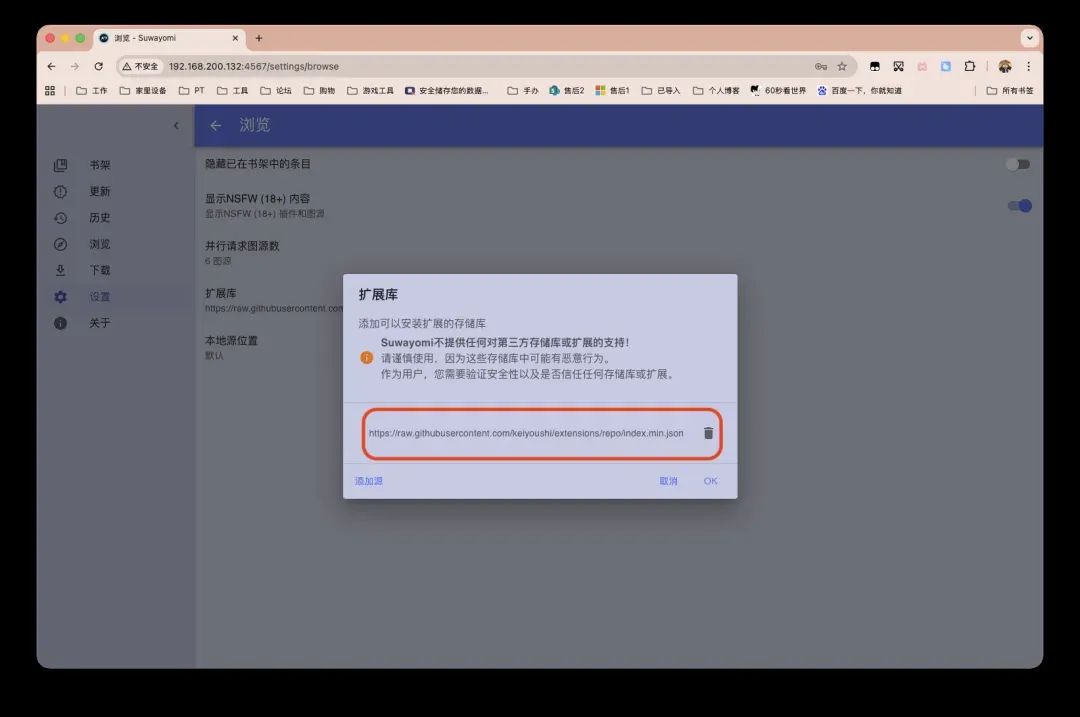Disable the 显示NSFW (18+) 内容 switch
The height and width of the screenshot is (717, 1080).
click(1020, 205)
